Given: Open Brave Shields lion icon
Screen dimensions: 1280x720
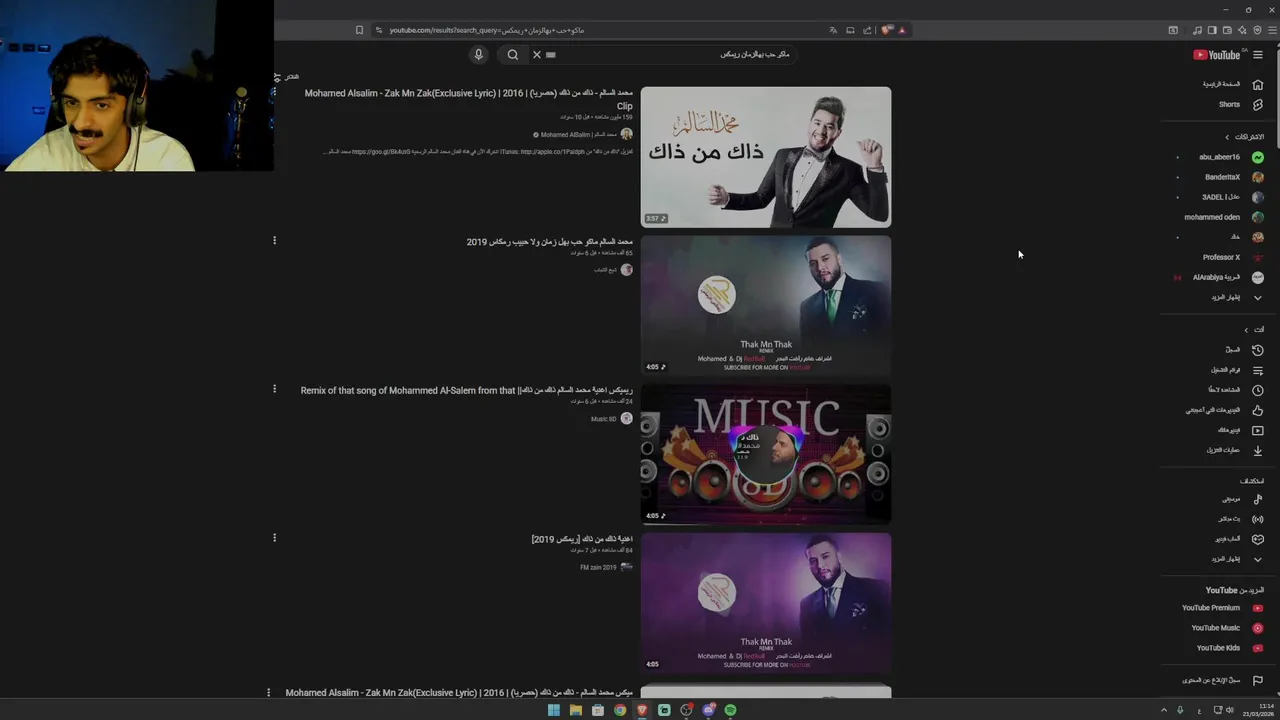Looking at the screenshot, I should tap(886, 30).
